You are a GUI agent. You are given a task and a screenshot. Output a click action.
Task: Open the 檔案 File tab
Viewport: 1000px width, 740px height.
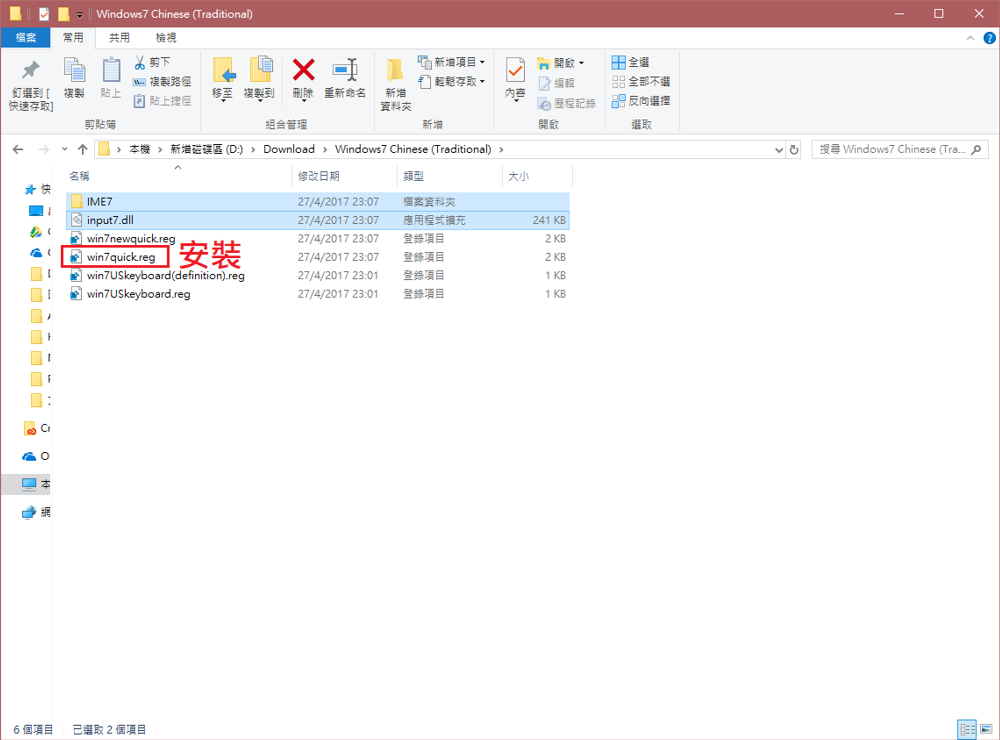26,38
